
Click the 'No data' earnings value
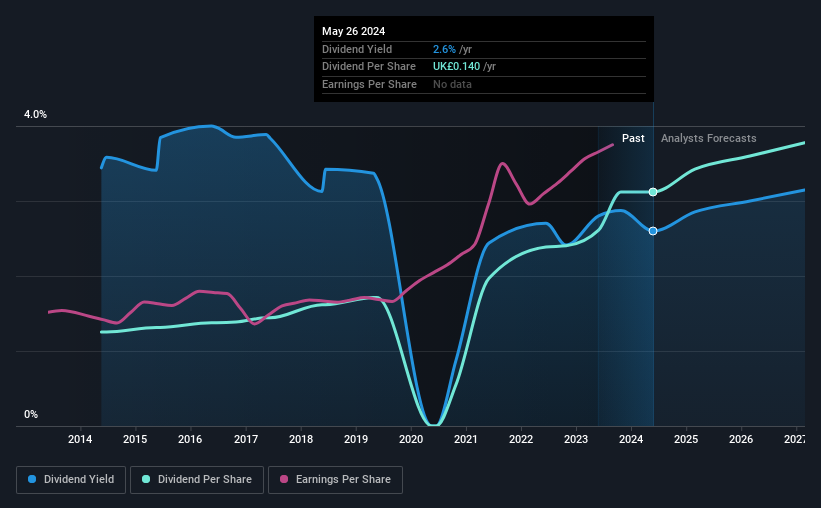(452, 84)
